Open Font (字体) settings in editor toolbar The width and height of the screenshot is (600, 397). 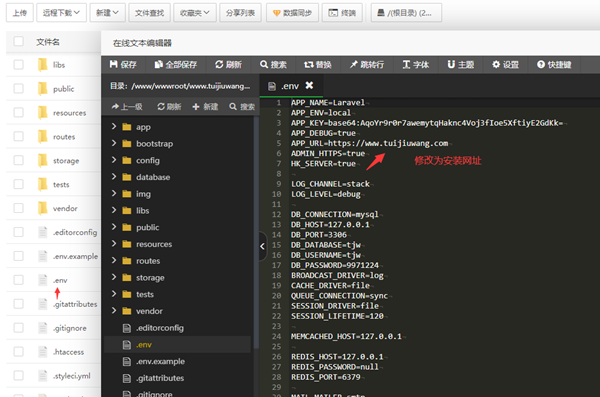(x=416, y=64)
